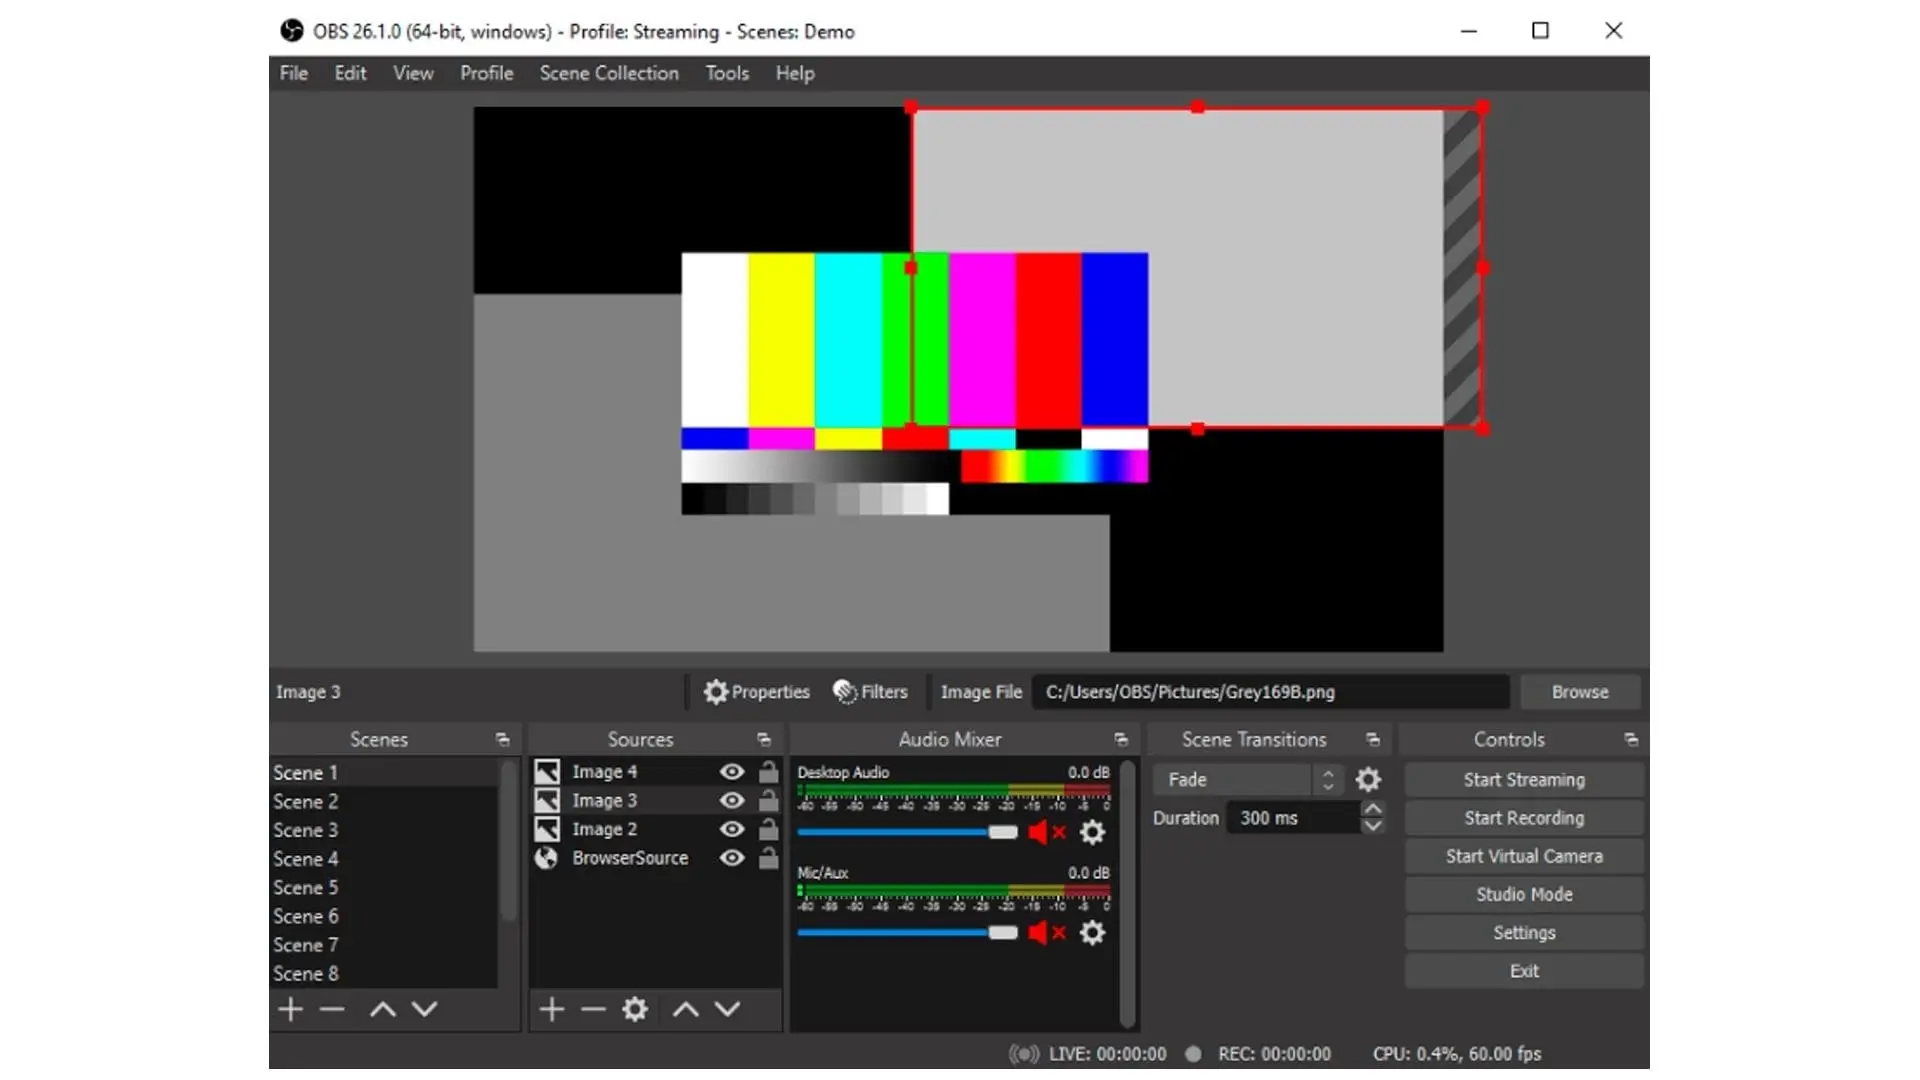Open Tools menu
The height and width of the screenshot is (1080, 1920).
pyautogui.click(x=727, y=73)
